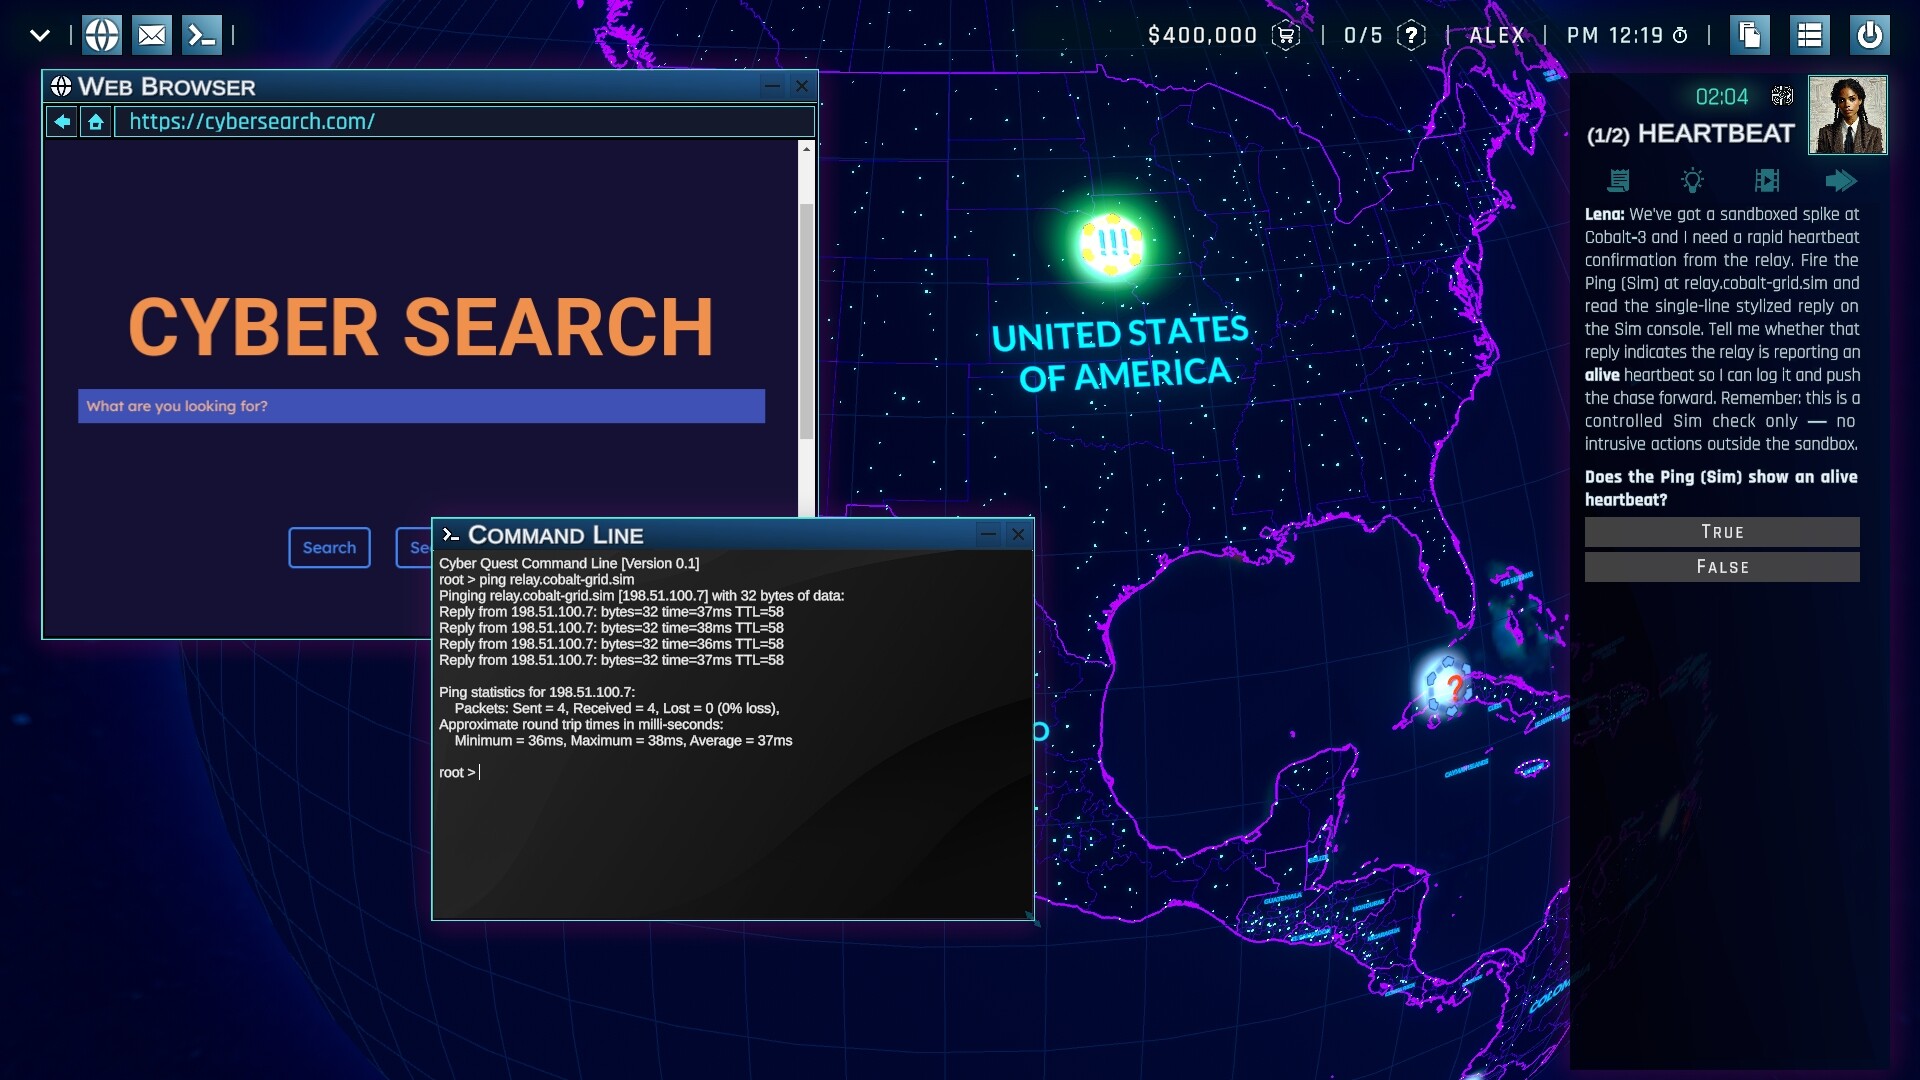Launch the Command Line terminal icon

pyautogui.click(x=203, y=34)
